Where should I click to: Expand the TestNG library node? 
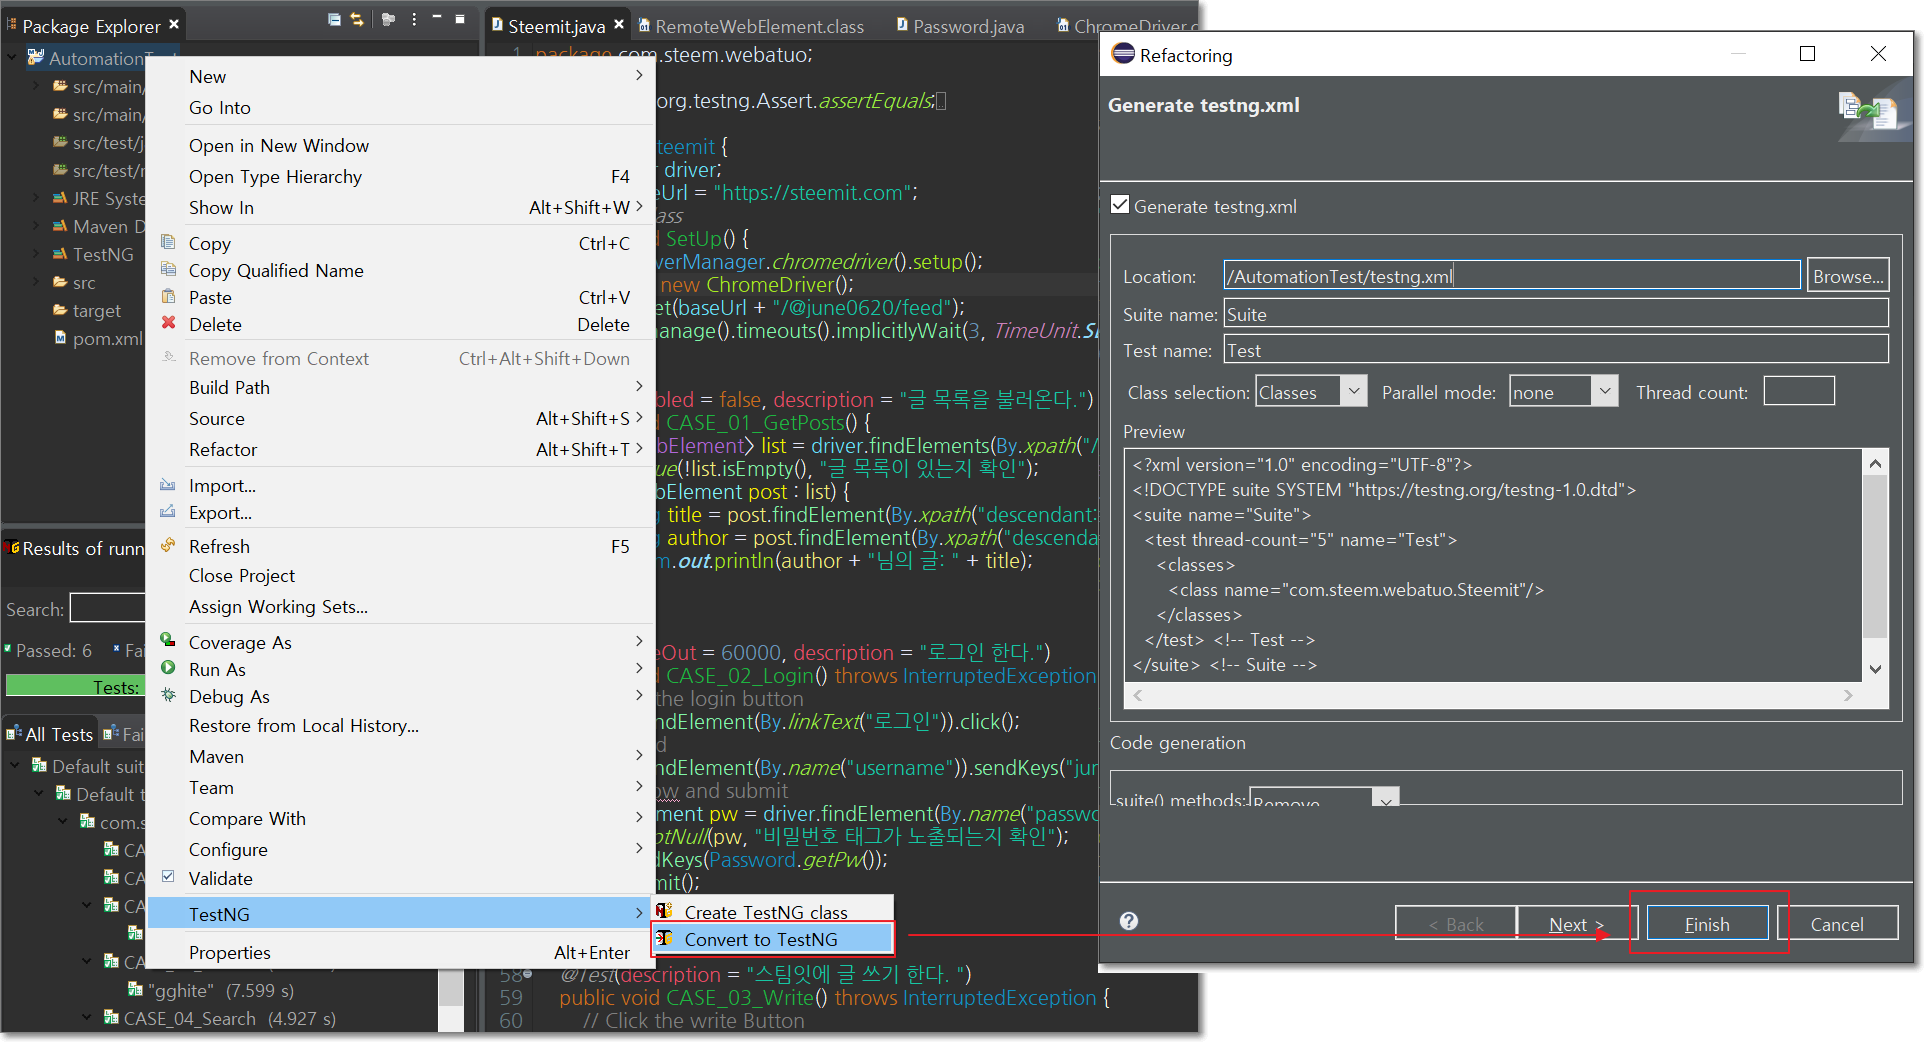pos(36,254)
